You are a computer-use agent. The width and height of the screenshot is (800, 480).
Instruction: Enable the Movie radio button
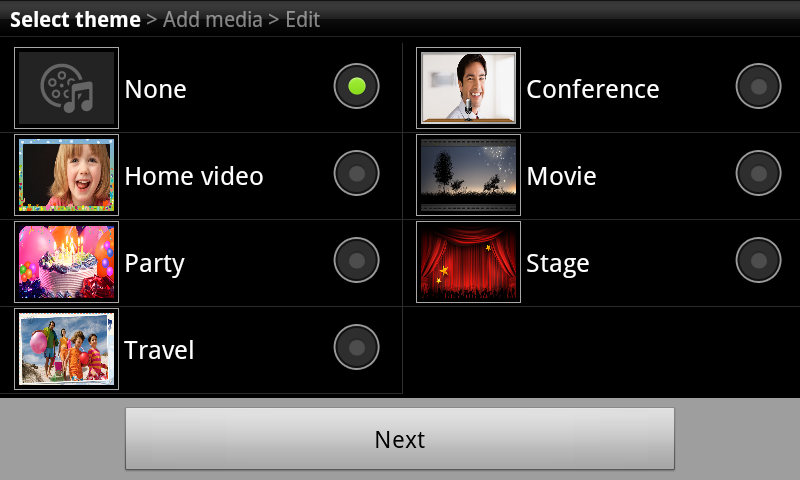758,173
